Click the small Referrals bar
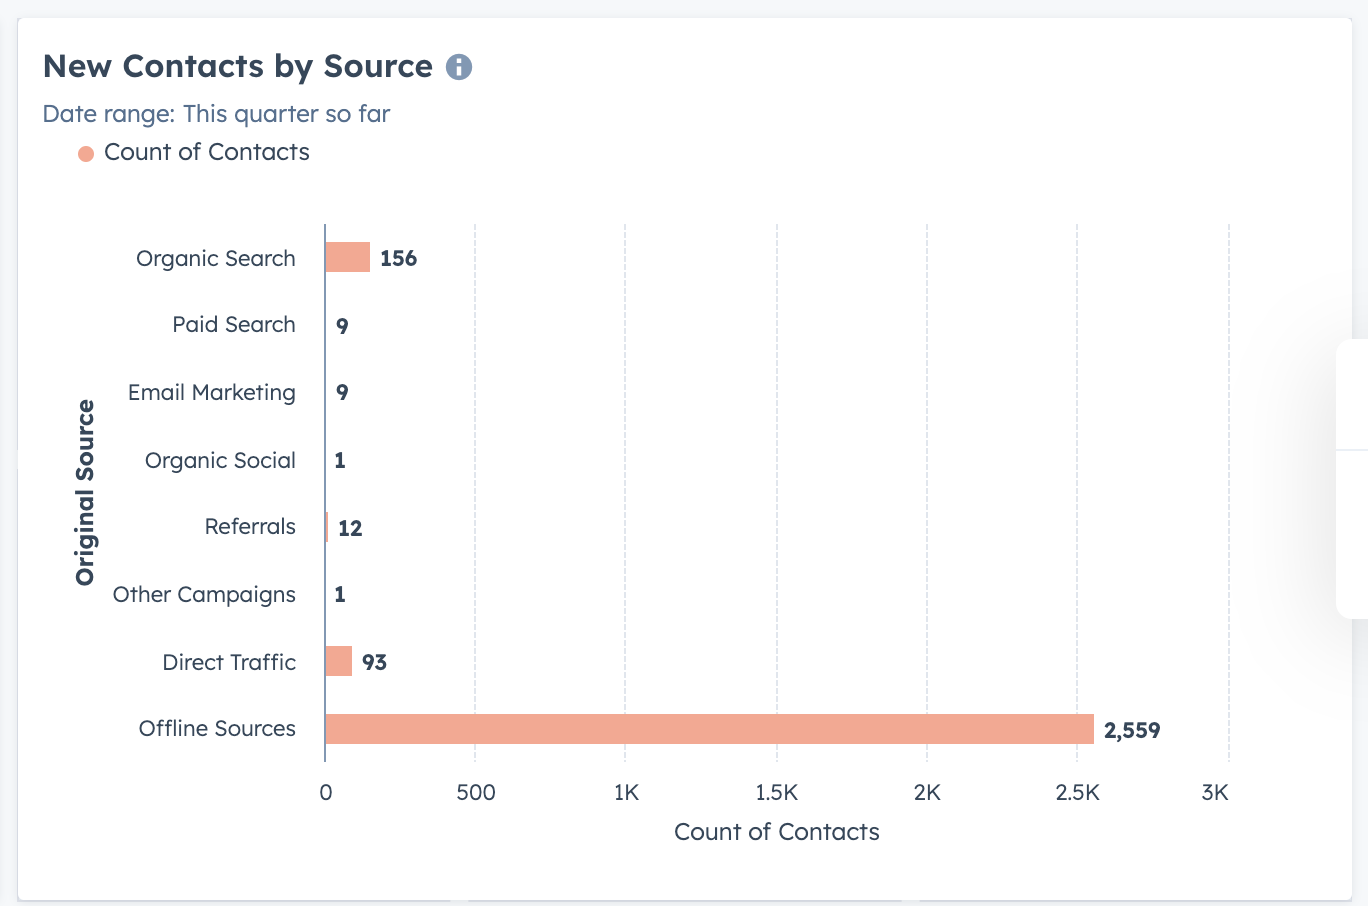 [327, 527]
